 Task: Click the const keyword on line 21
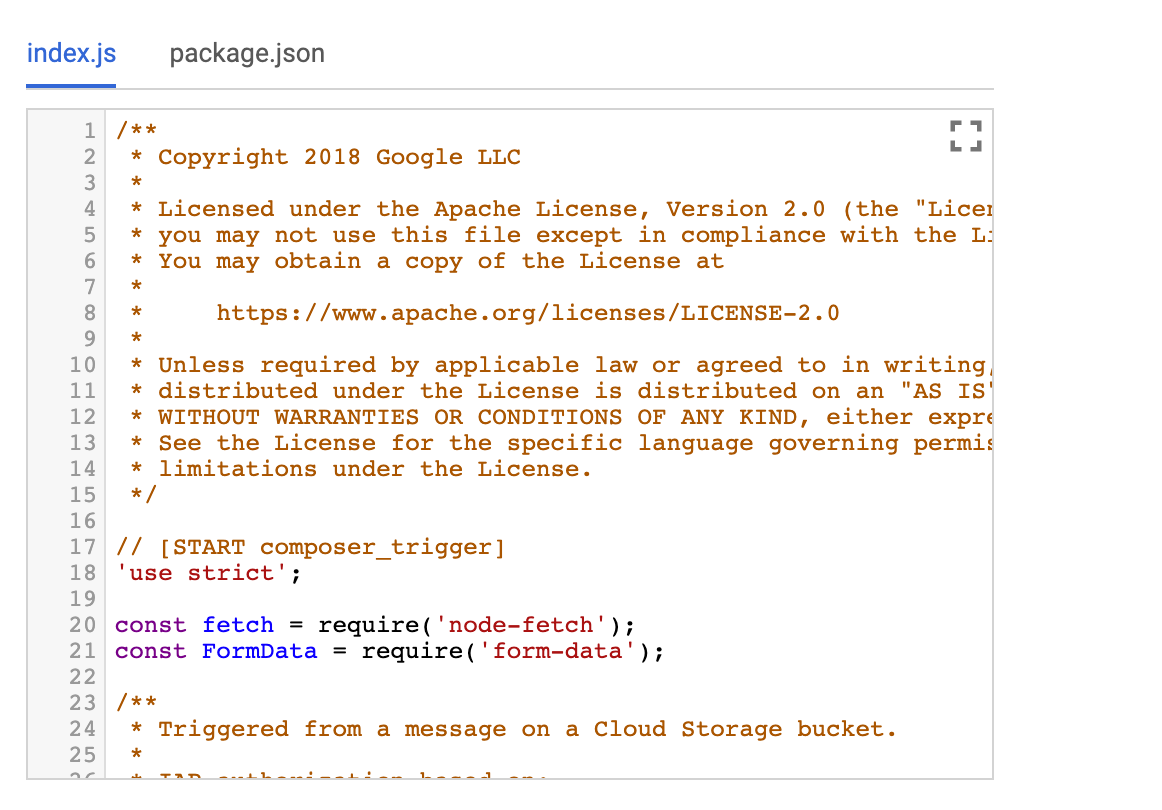point(150,651)
